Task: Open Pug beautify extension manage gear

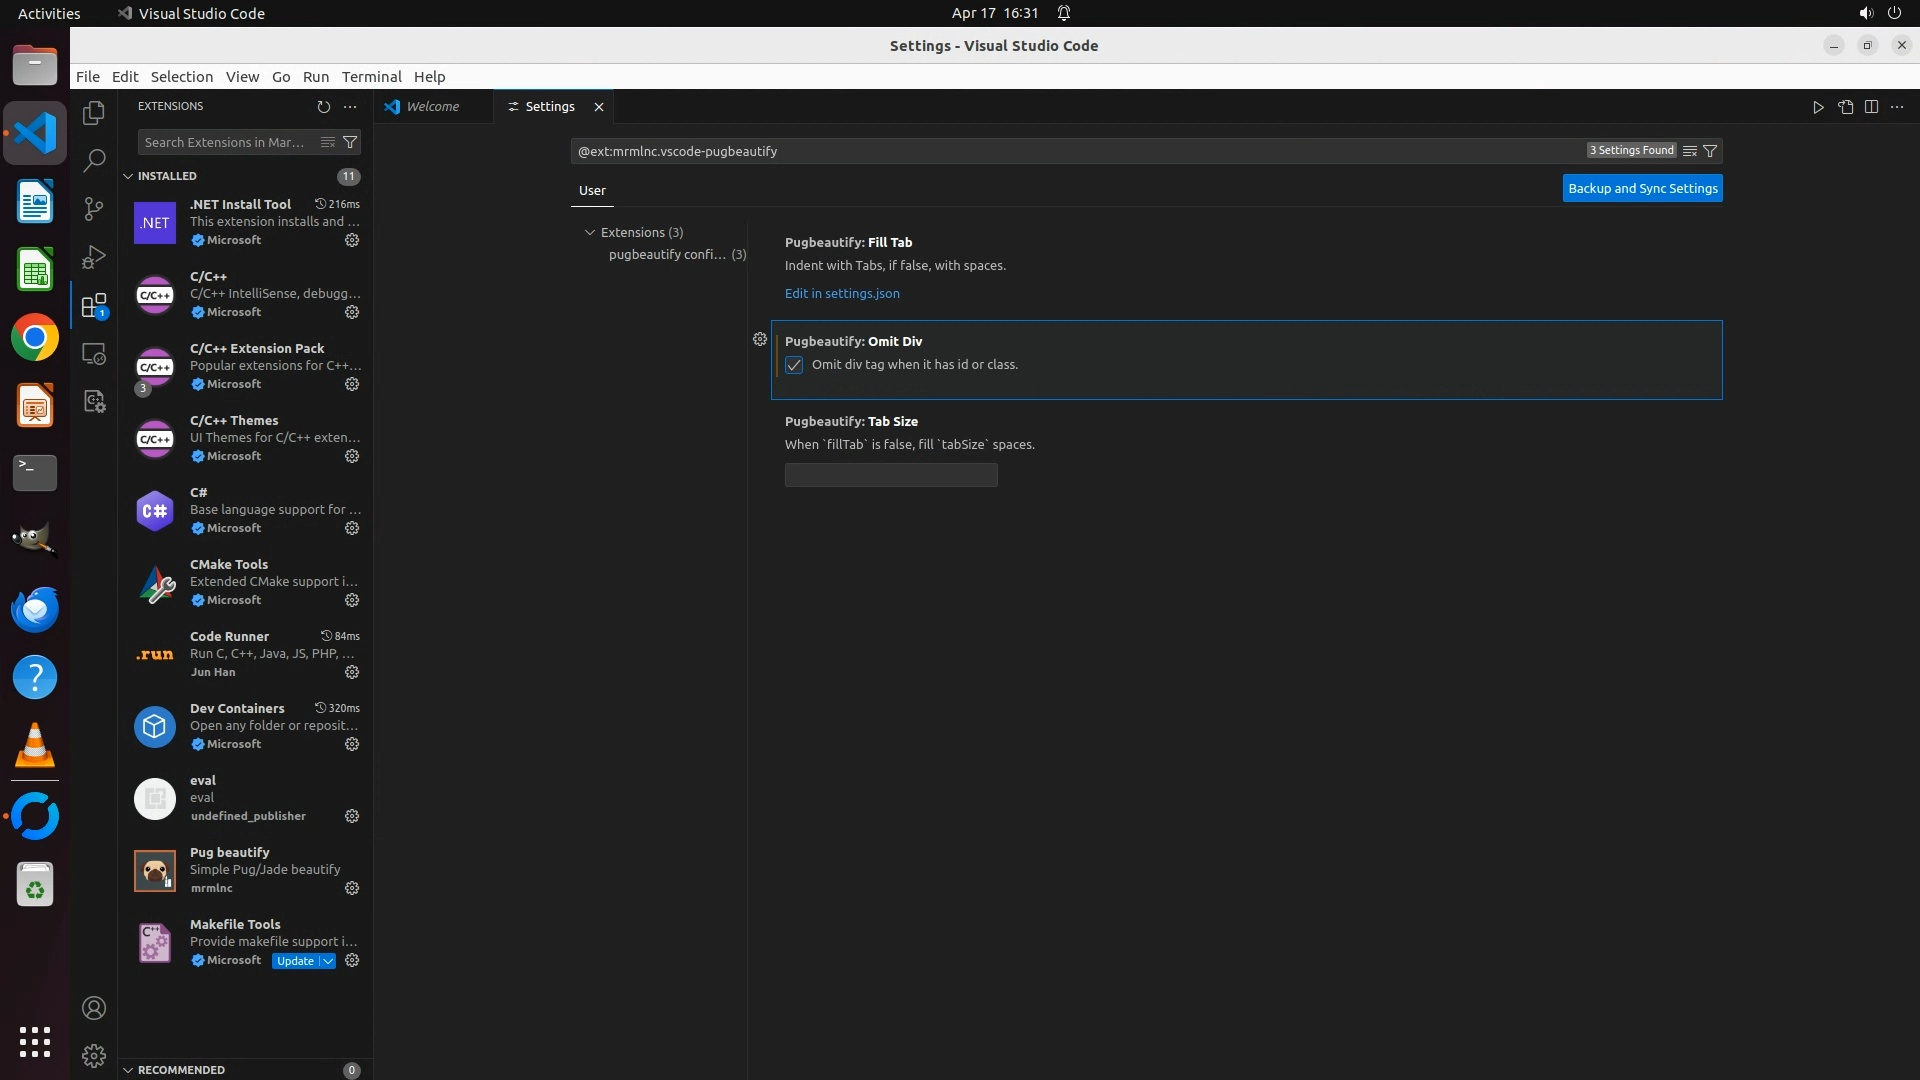Action: 352,888
